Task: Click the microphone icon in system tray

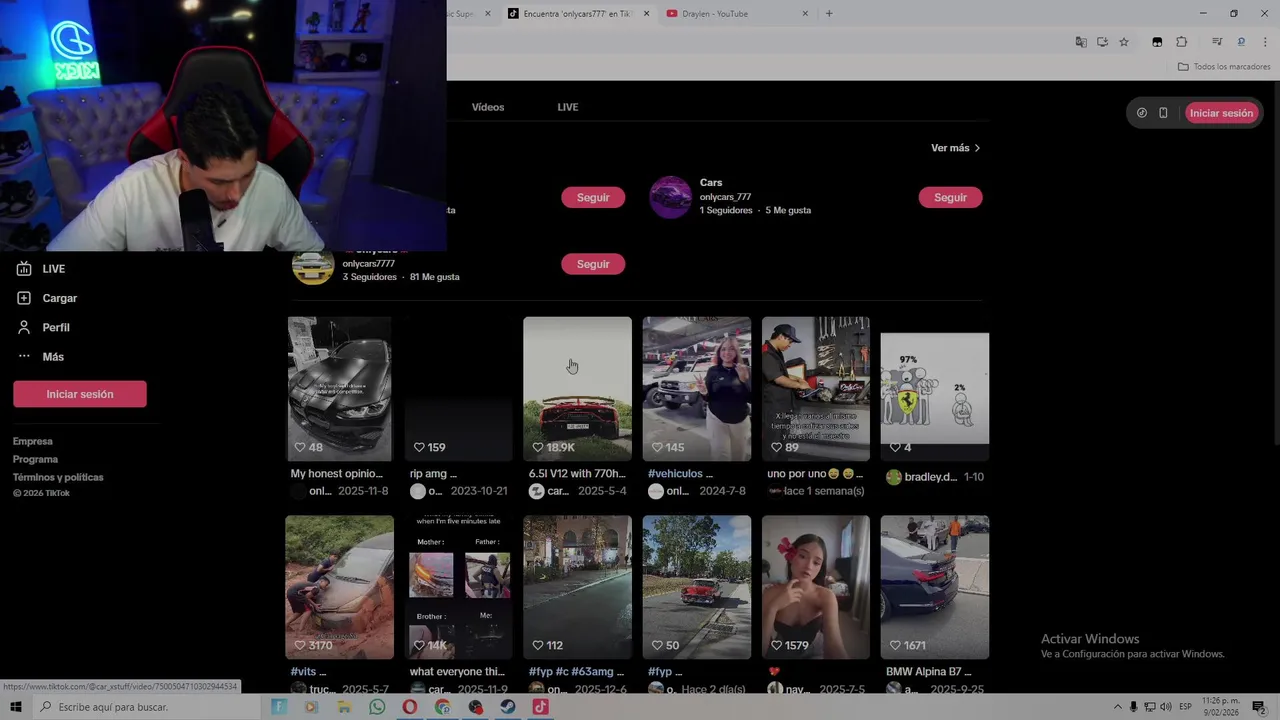Action: [x=1134, y=707]
